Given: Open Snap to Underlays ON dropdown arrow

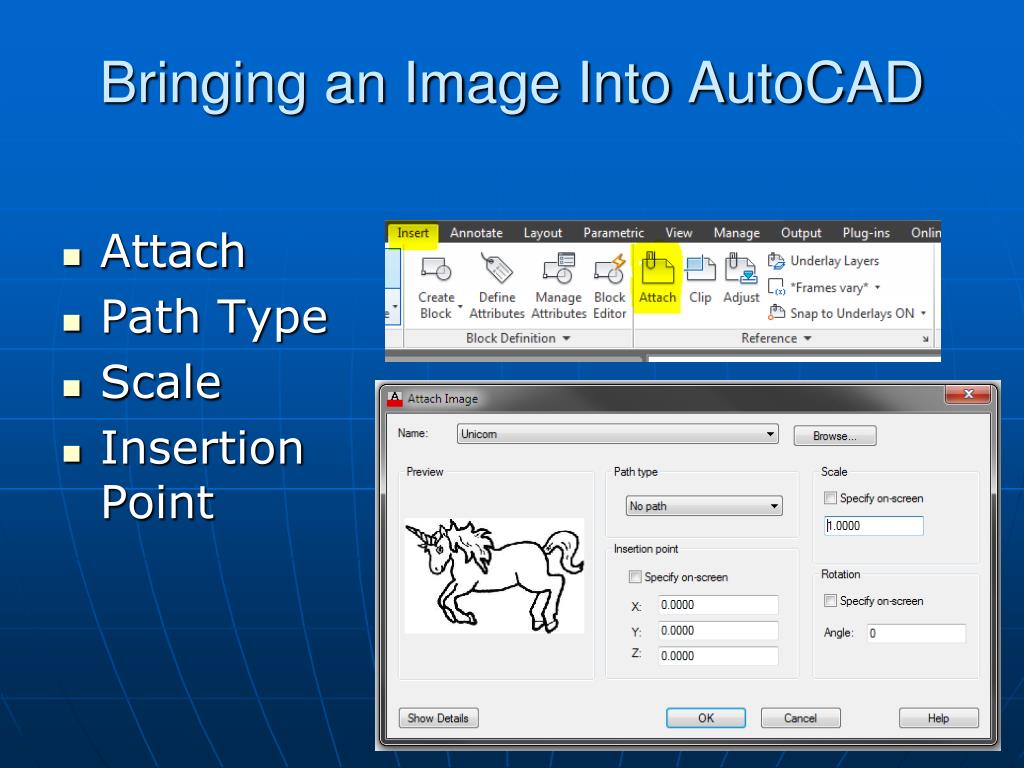Looking at the screenshot, I should (923, 313).
